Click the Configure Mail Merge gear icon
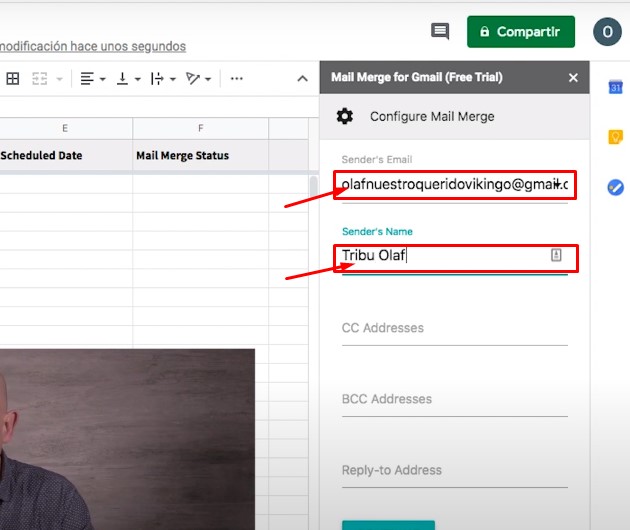630x530 pixels. pos(344,116)
